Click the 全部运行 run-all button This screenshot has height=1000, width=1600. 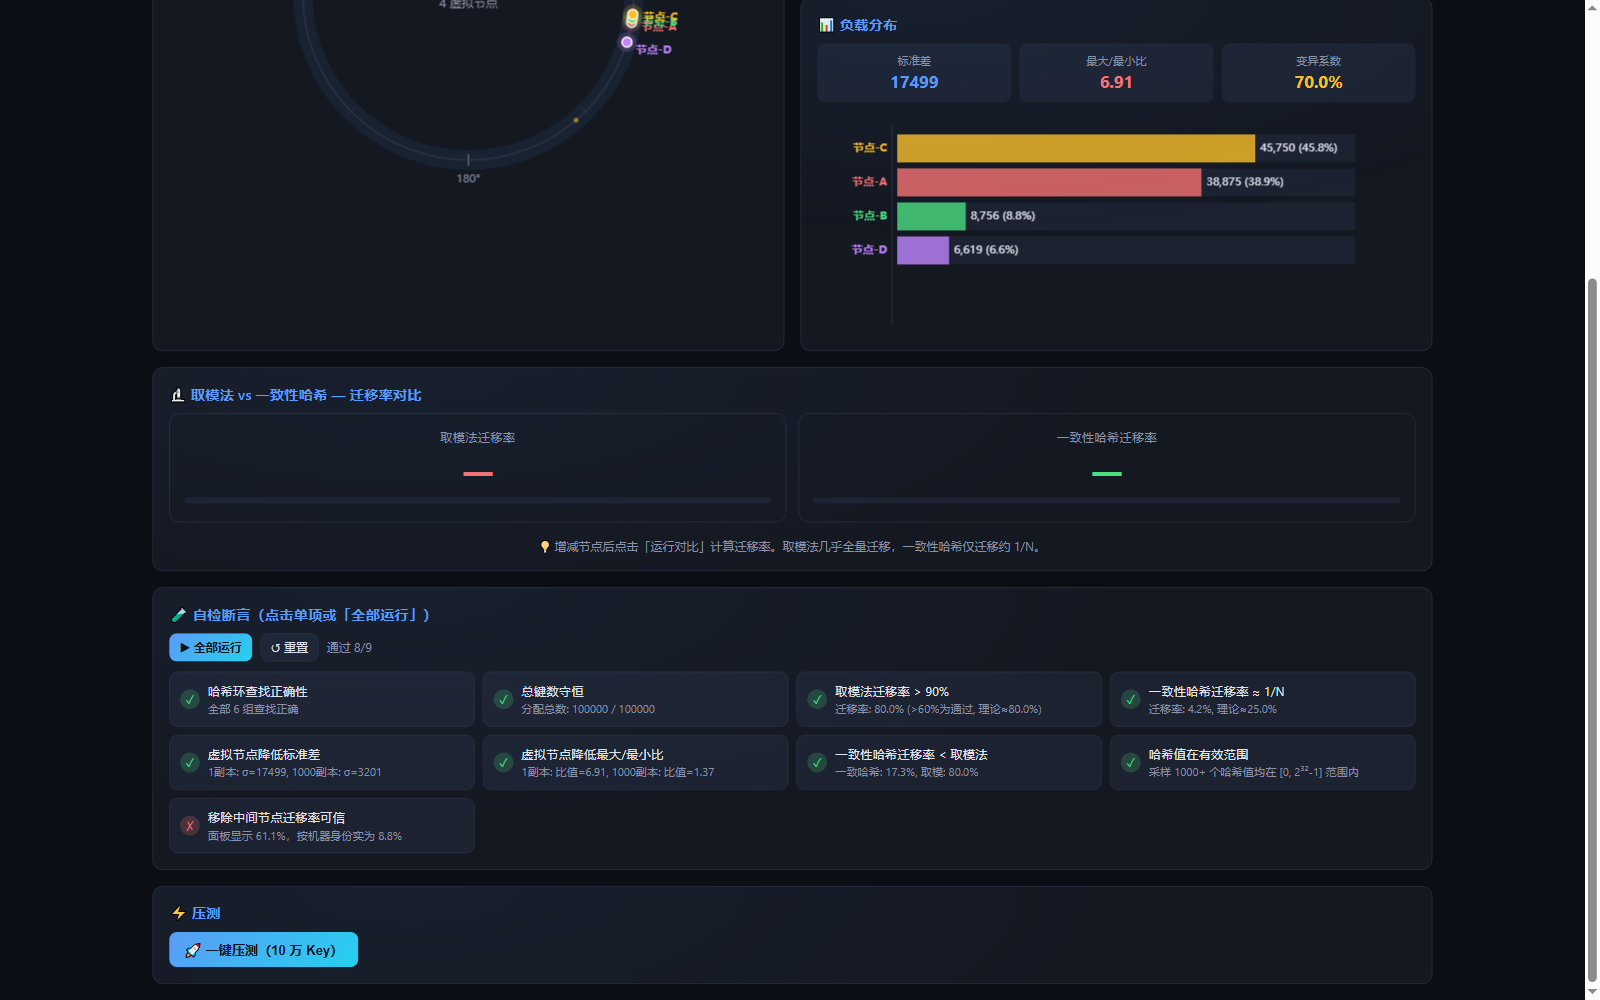(x=210, y=648)
